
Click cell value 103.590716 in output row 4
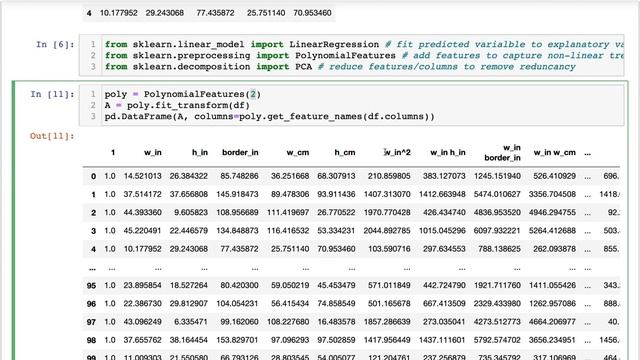pos(389,249)
